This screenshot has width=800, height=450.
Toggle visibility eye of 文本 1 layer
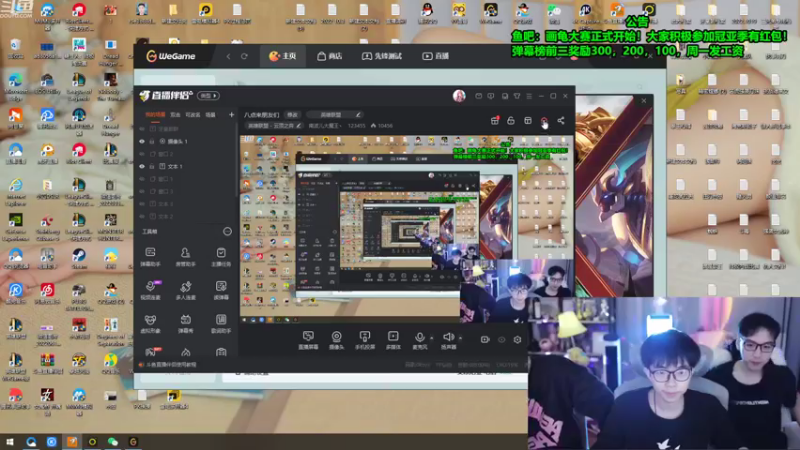pyautogui.click(x=142, y=166)
